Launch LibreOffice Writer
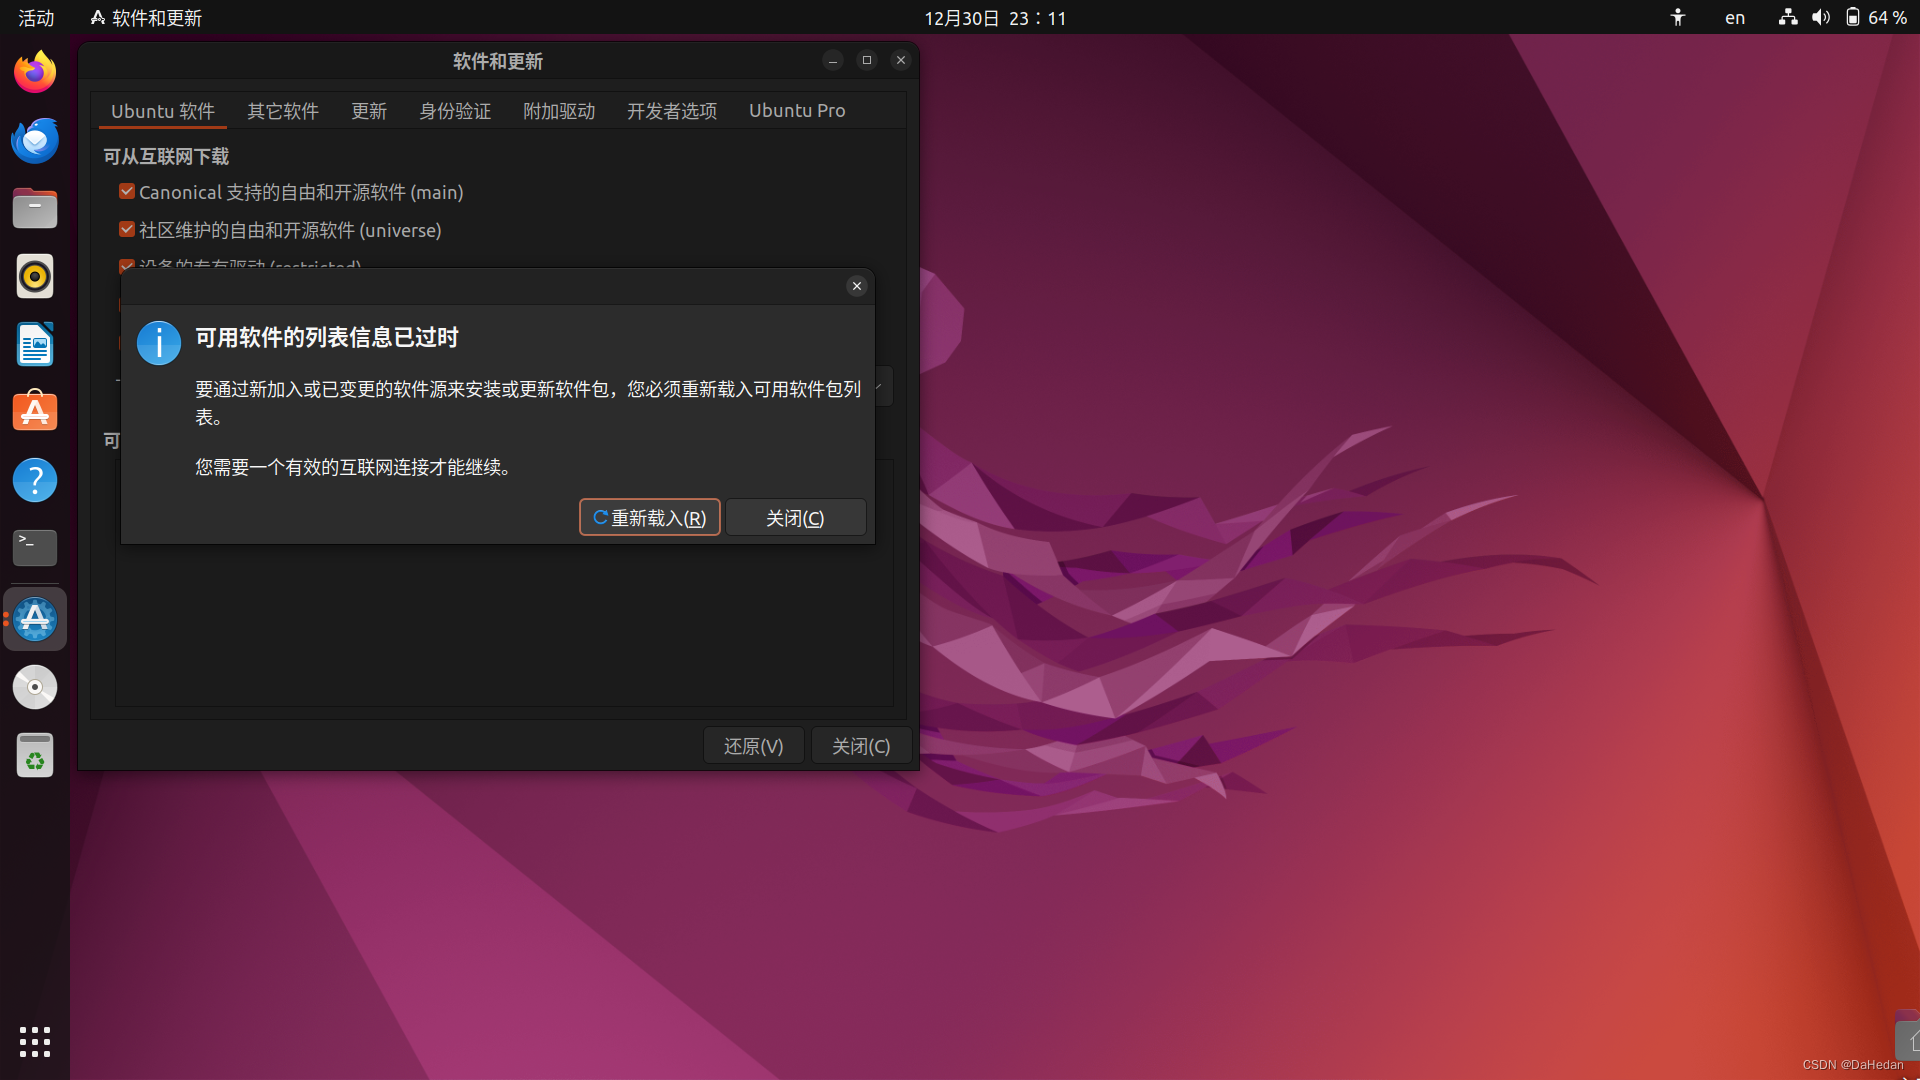The image size is (1920, 1080). pyautogui.click(x=34, y=344)
